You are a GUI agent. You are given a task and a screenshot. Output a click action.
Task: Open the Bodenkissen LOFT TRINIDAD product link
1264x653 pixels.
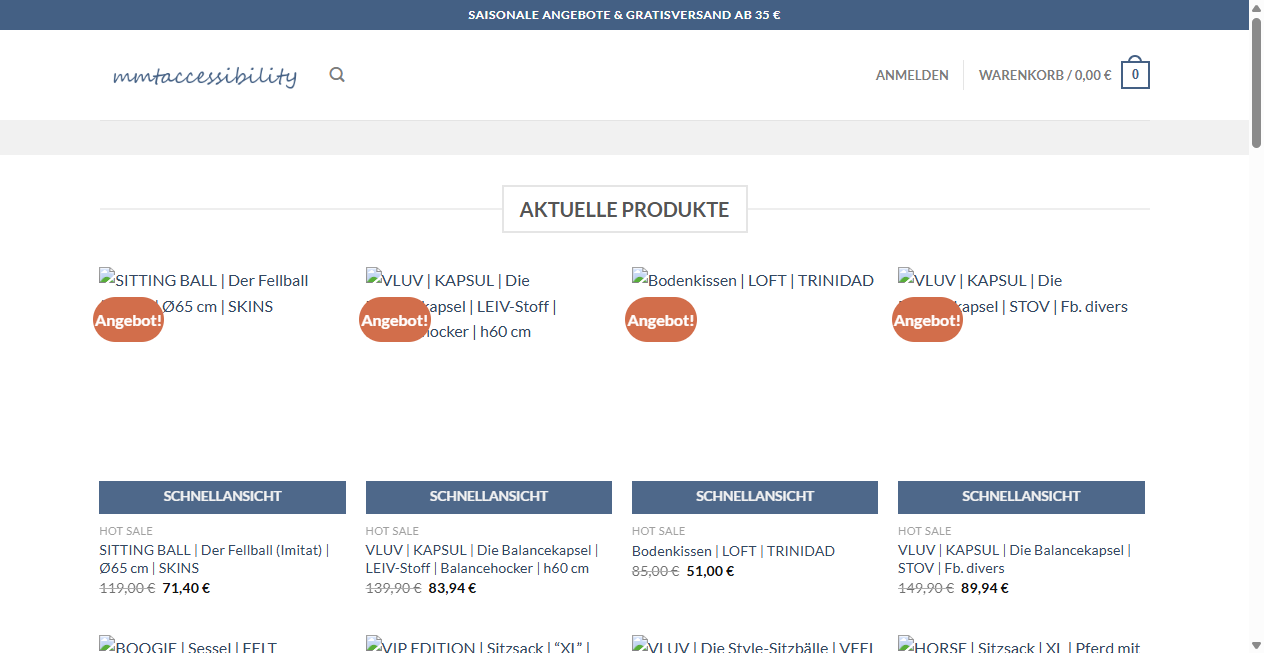(734, 550)
